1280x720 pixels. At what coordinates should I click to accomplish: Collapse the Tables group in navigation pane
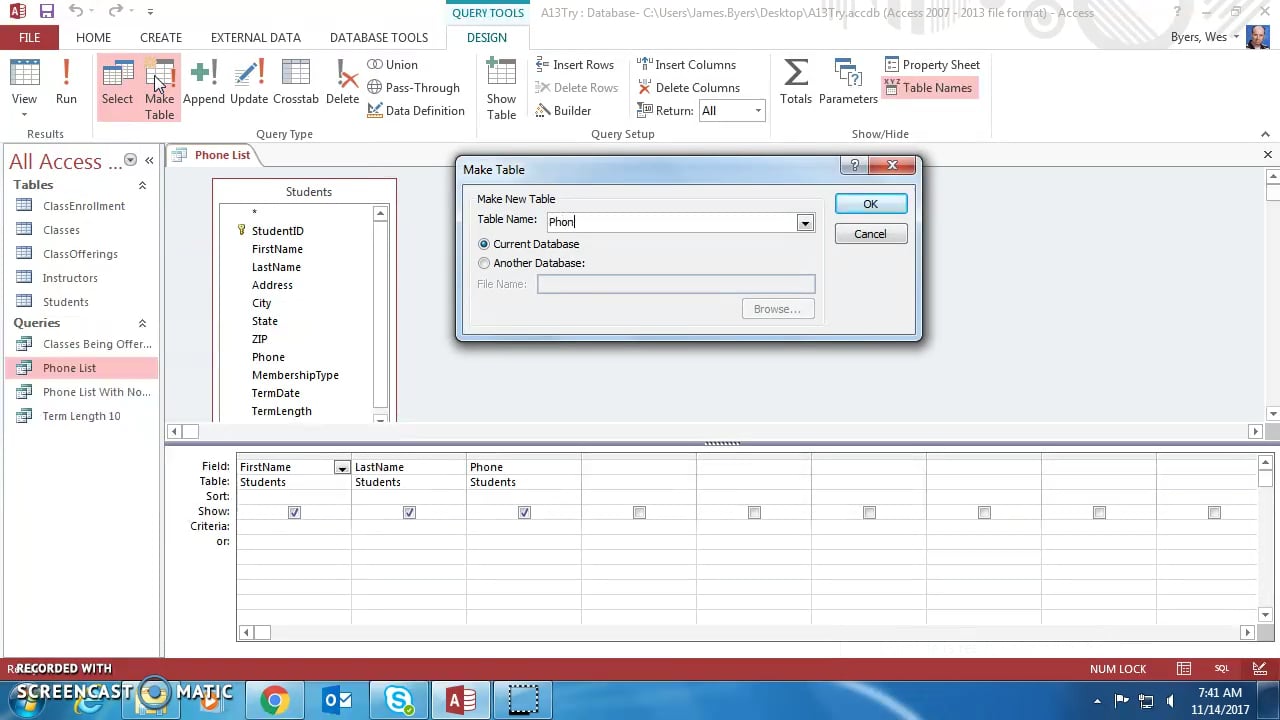click(142, 185)
